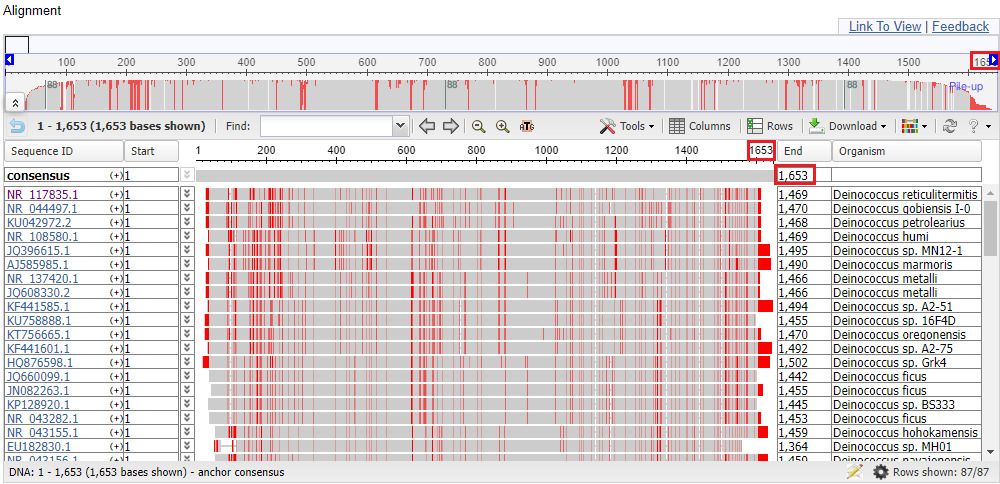The width and height of the screenshot is (1000, 484).
Task: Click scrollbar down arrow
Action: point(990,450)
